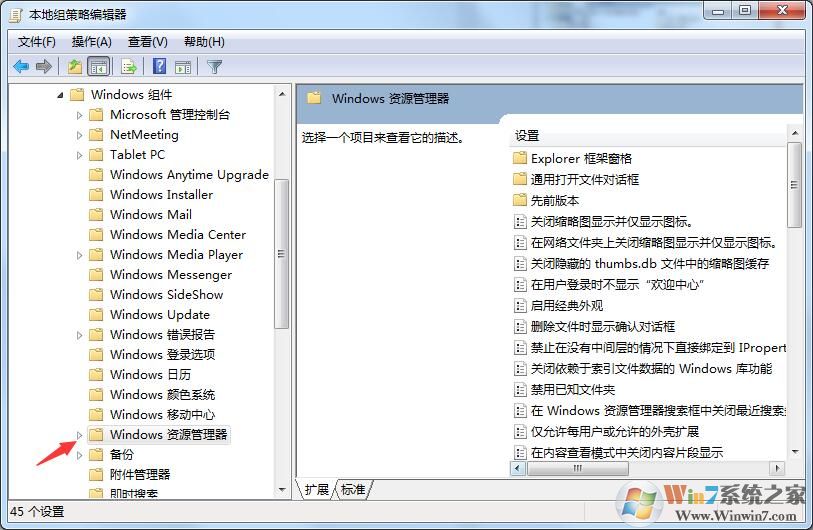This screenshot has width=813, height=530.
Task: Click settings list vertical scrollbar thumb
Action: click(794, 185)
